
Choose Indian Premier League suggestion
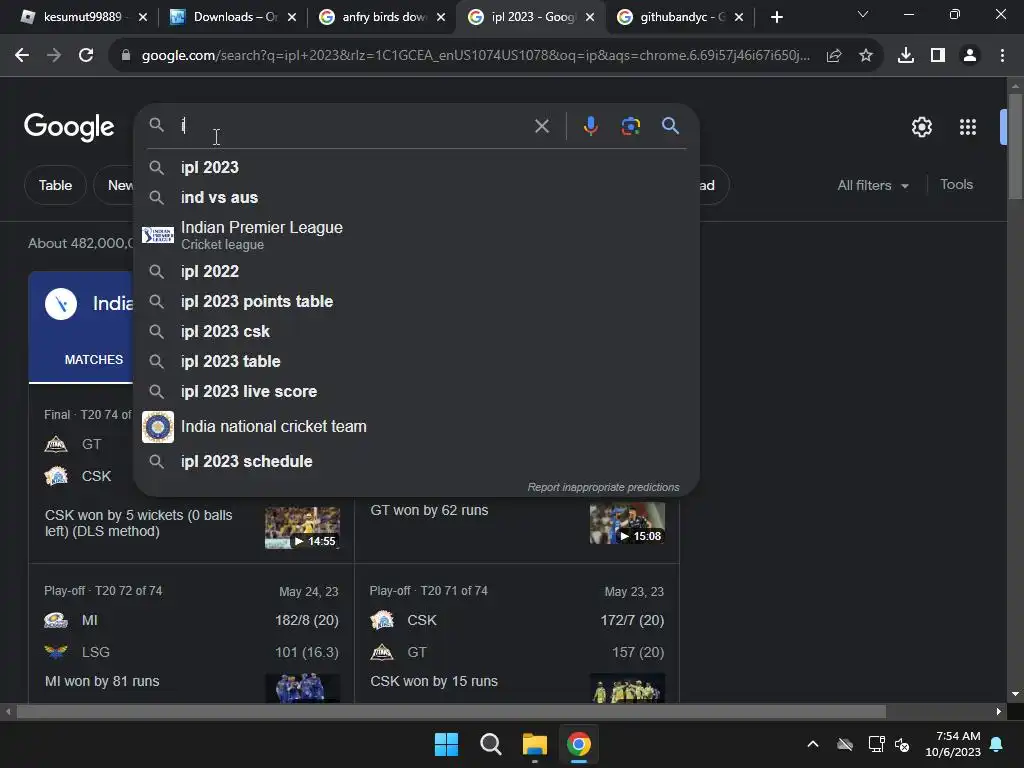click(416, 234)
